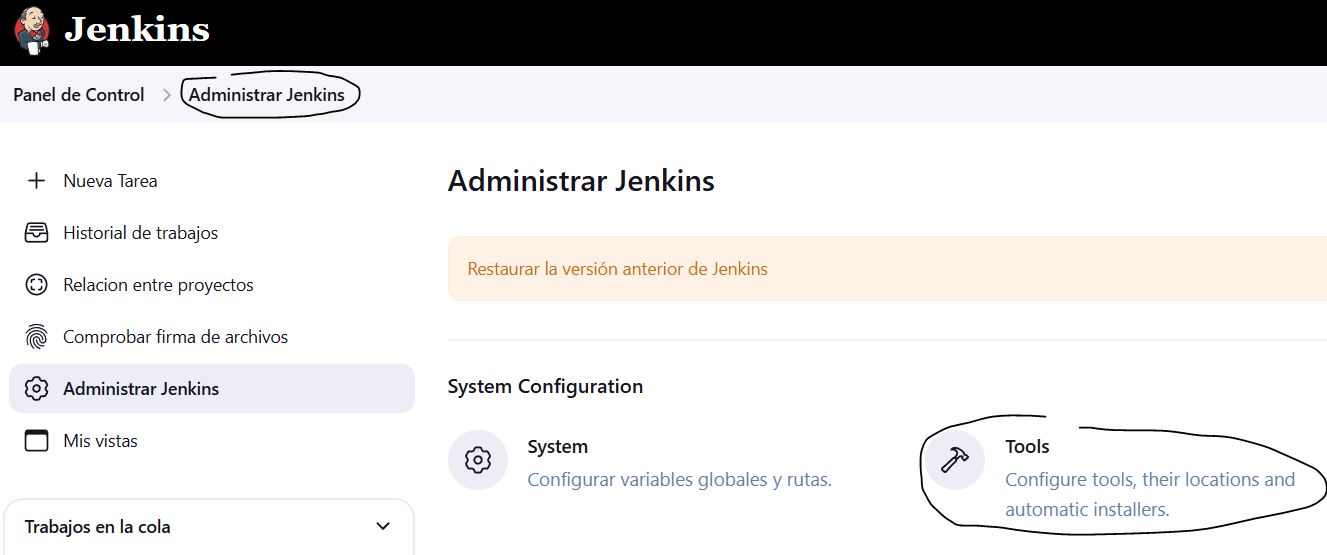The width and height of the screenshot is (1327, 555).
Task: Click the window icon for Mis vistas
Action: [36, 441]
